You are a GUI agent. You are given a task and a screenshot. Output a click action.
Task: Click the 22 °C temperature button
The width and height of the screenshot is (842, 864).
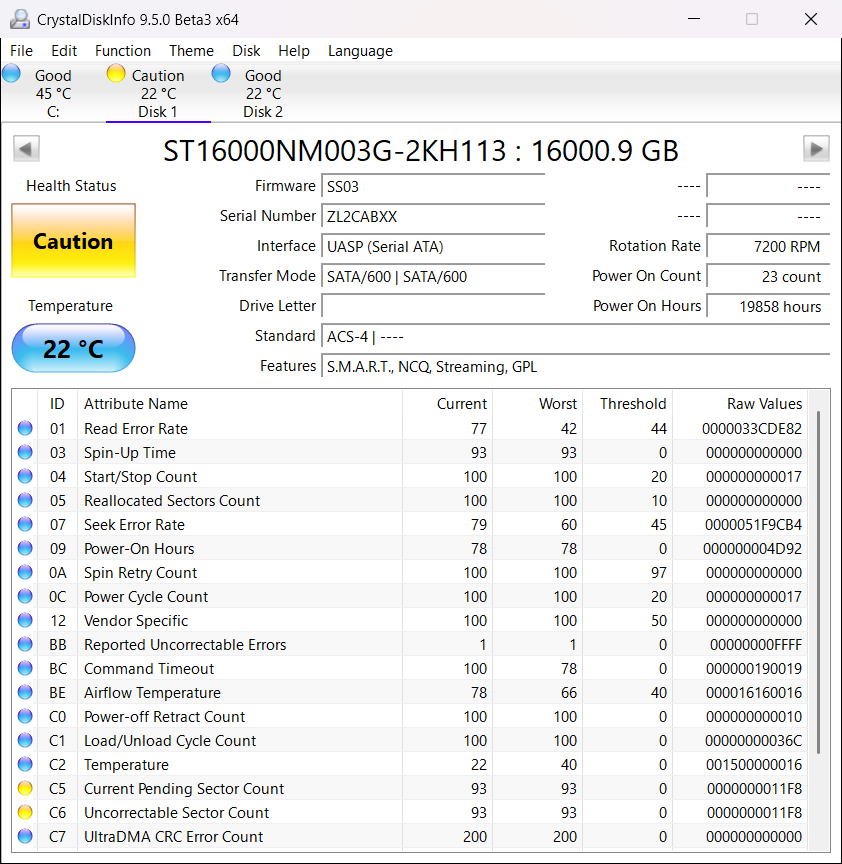[x=73, y=348]
